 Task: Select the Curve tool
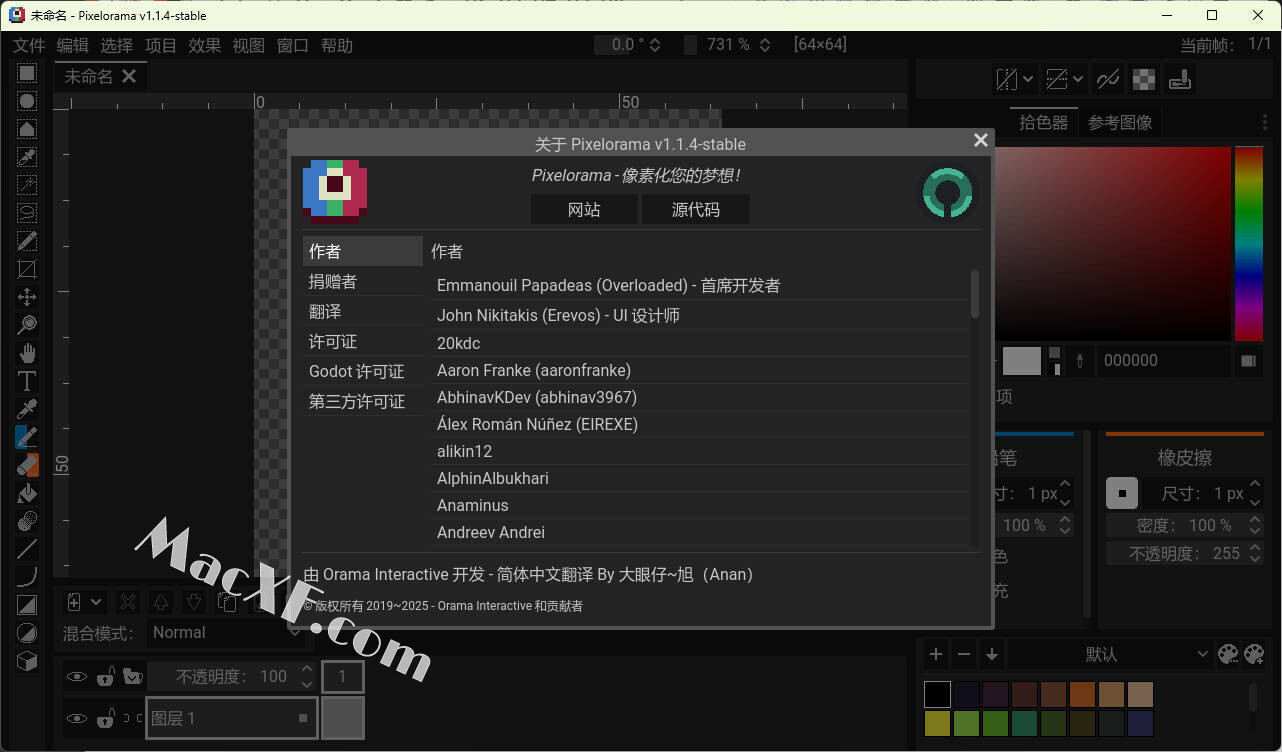(x=27, y=577)
